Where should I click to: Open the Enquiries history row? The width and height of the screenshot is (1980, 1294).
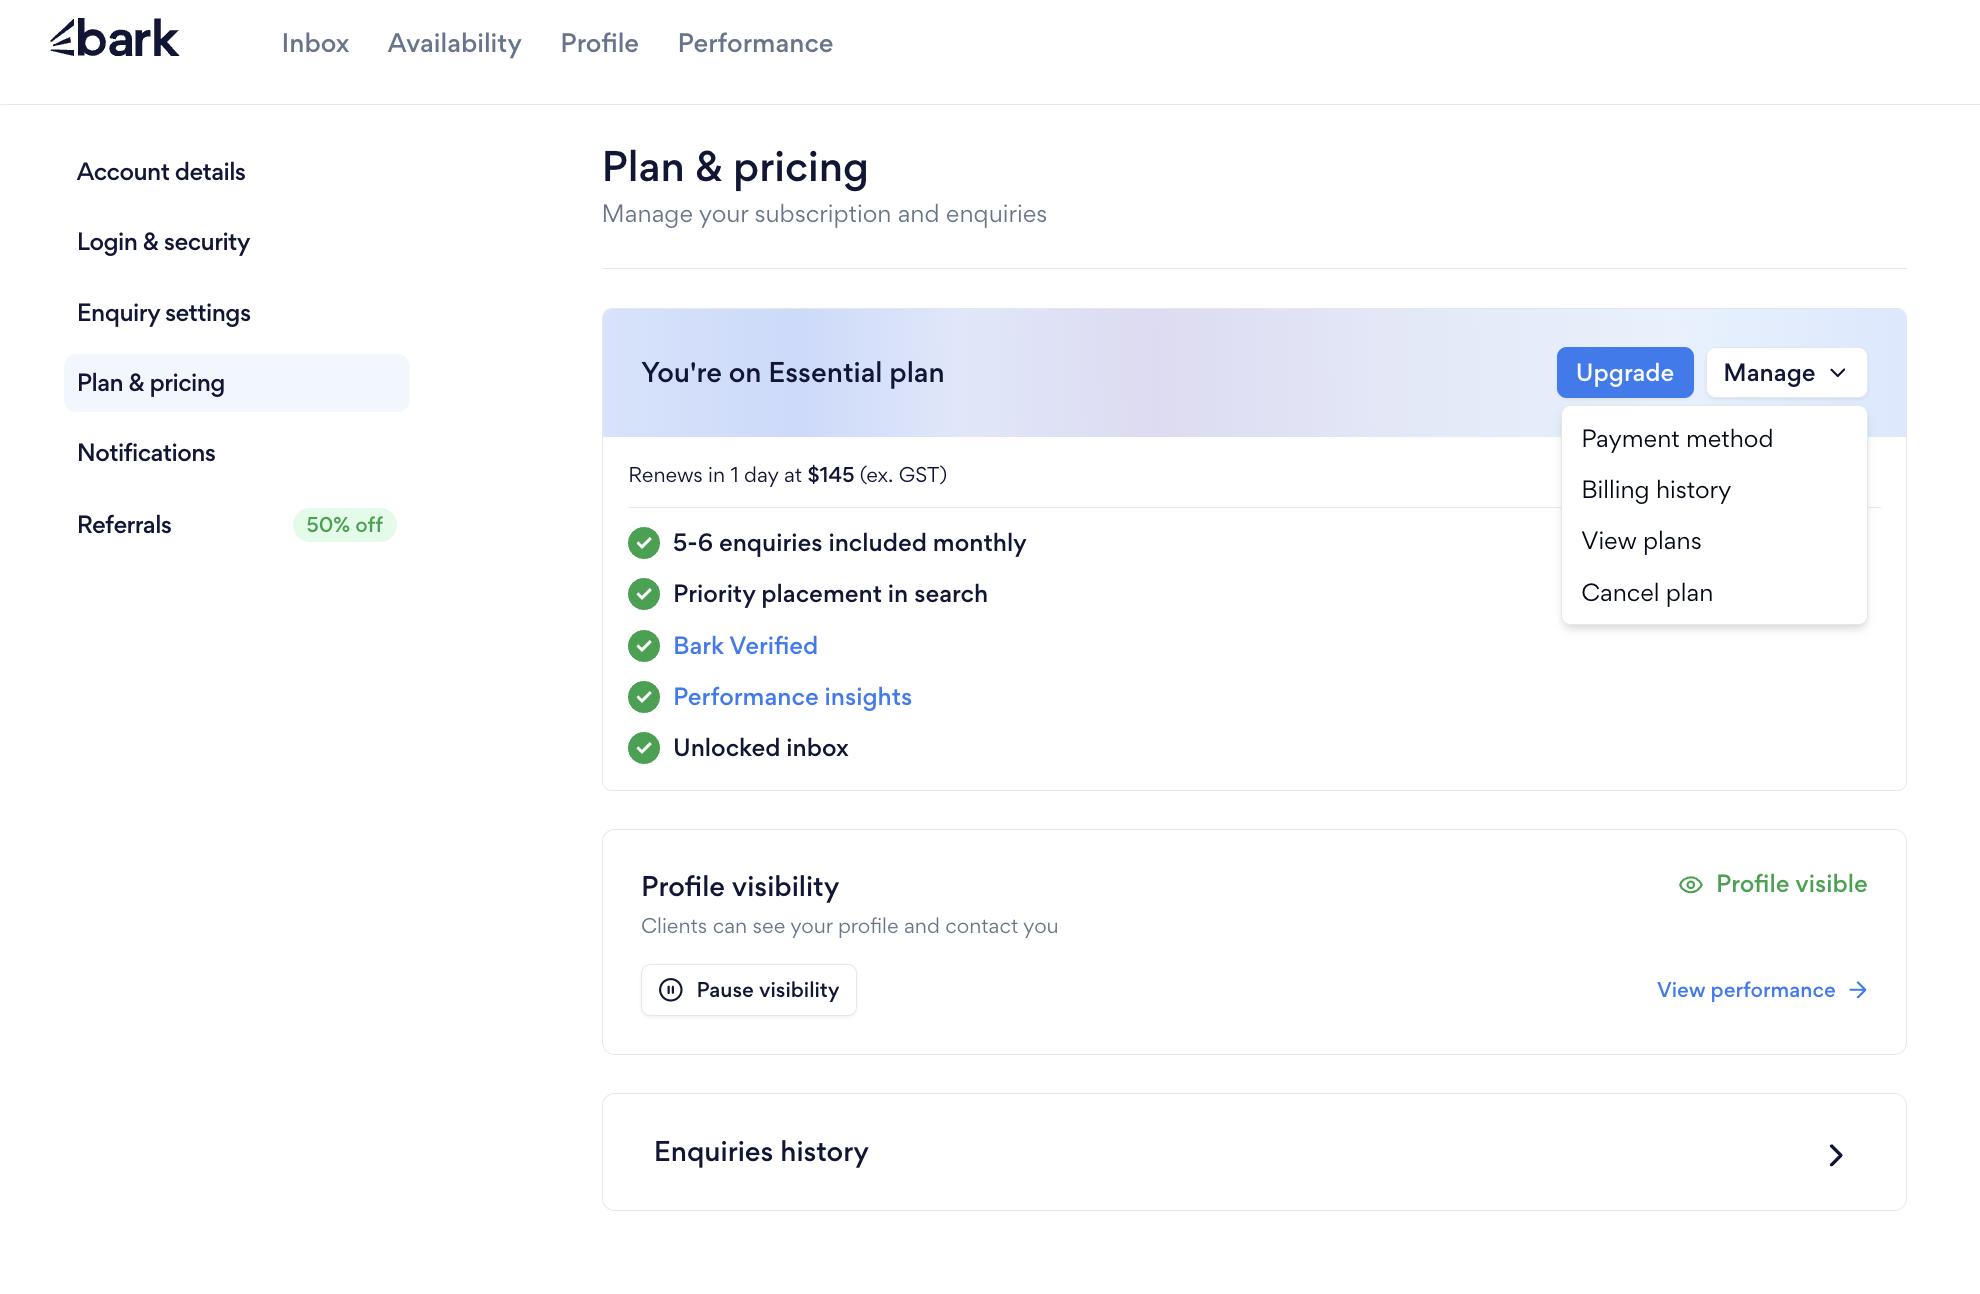(x=1254, y=1152)
